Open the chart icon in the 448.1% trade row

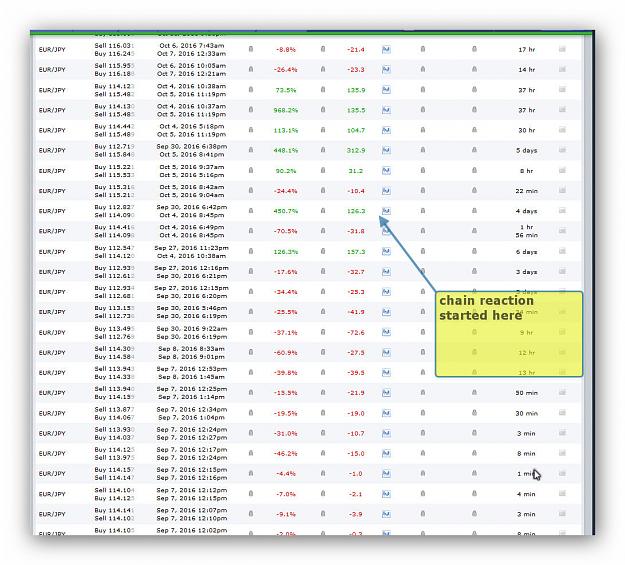386,150
